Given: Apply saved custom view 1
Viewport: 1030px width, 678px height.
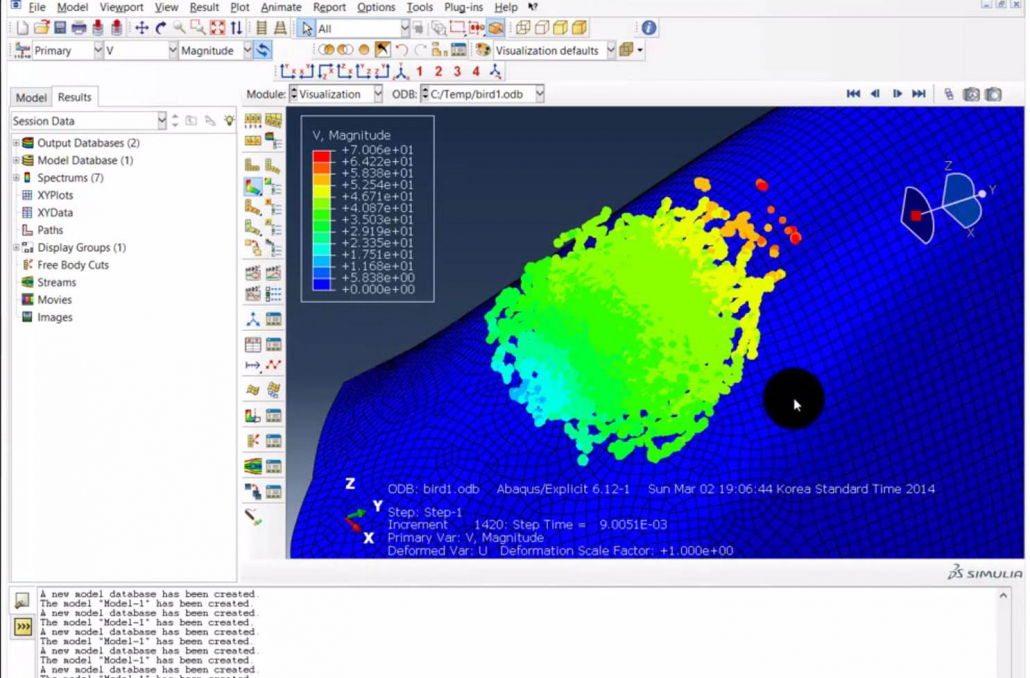Looking at the screenshot, I should point(419,71).
